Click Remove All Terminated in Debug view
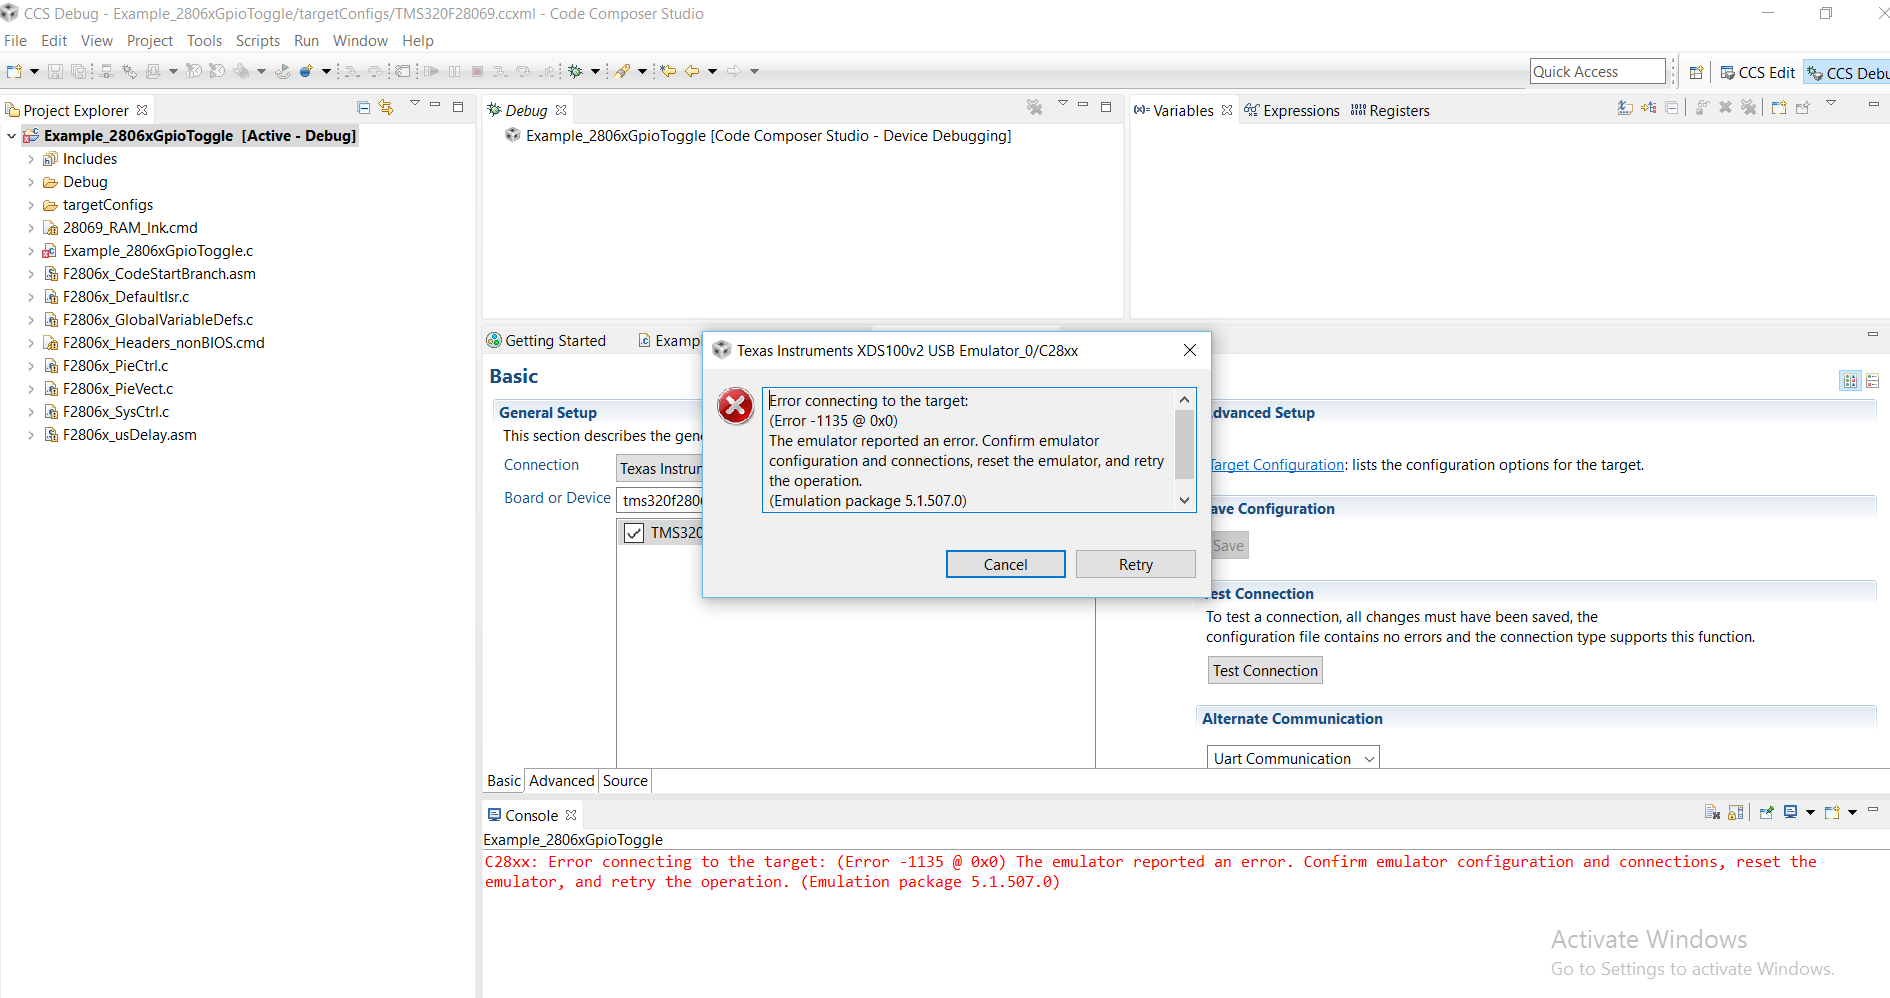This screenshot has width=1890, height=998. pos(1035,107)
